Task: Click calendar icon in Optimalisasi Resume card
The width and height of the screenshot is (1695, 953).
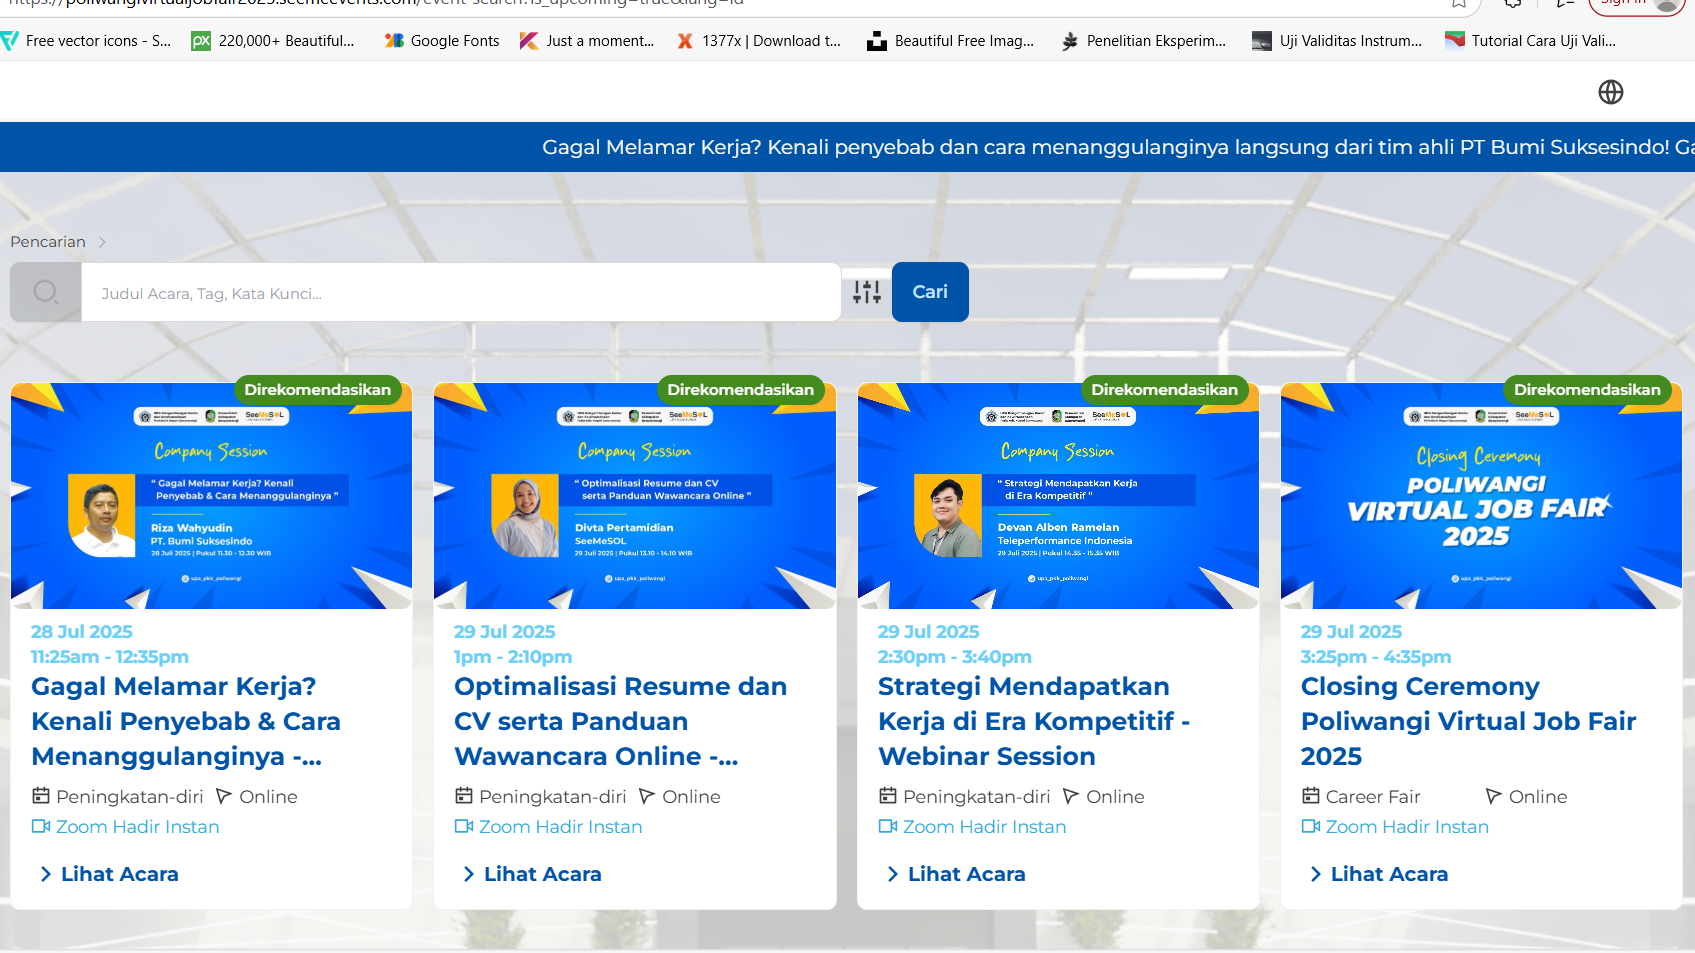Action: click(x=464, y=796)
